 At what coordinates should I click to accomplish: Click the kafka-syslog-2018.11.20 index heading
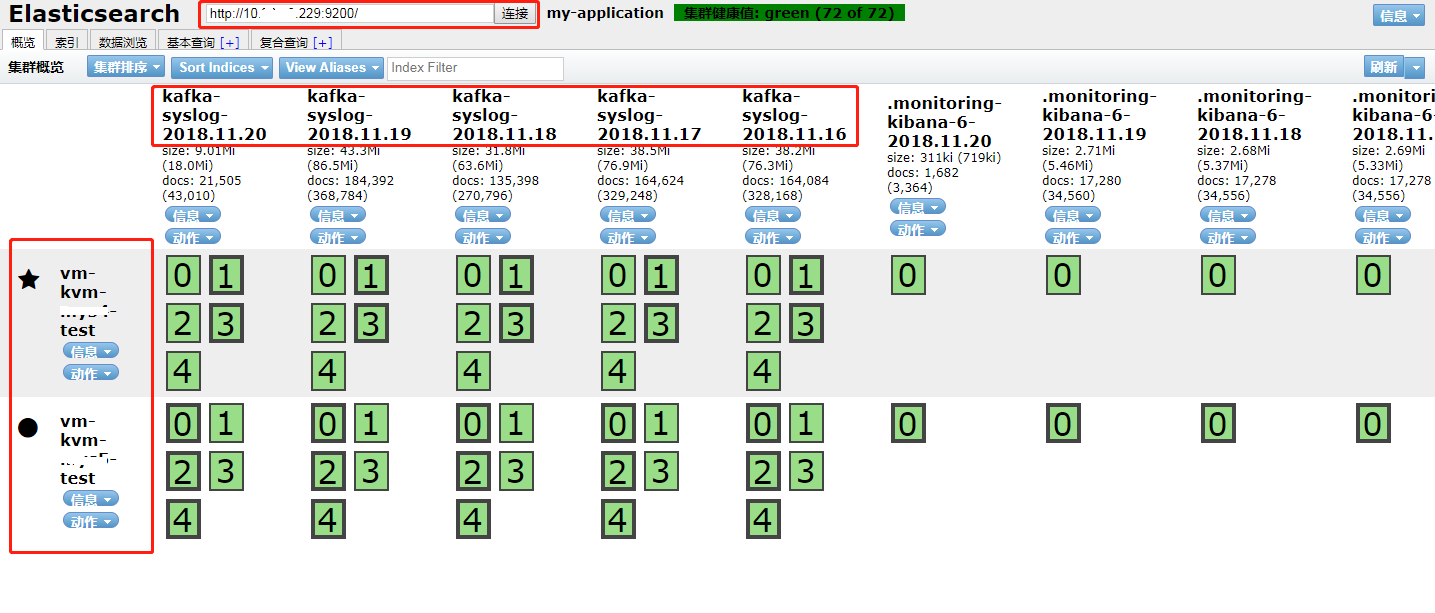tap(214, 115)
